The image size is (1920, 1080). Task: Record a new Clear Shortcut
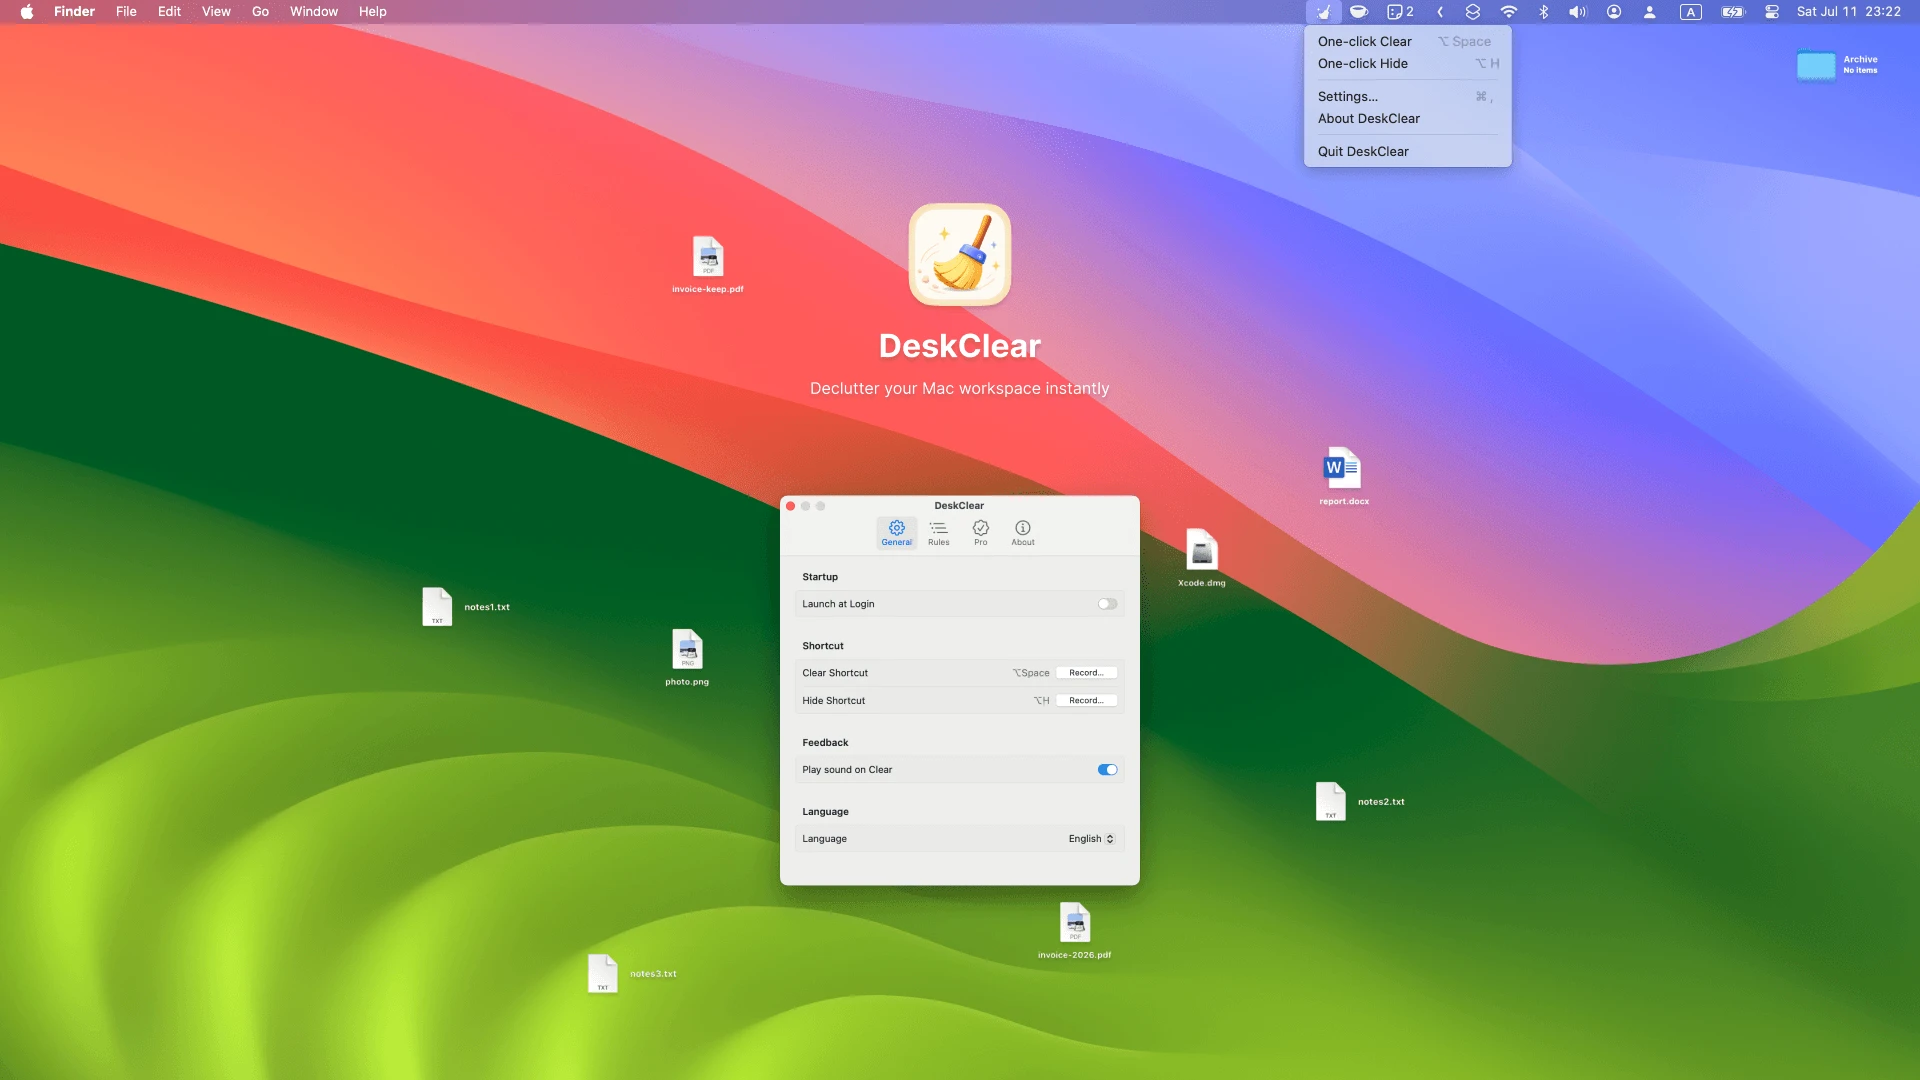(1086, 673)
